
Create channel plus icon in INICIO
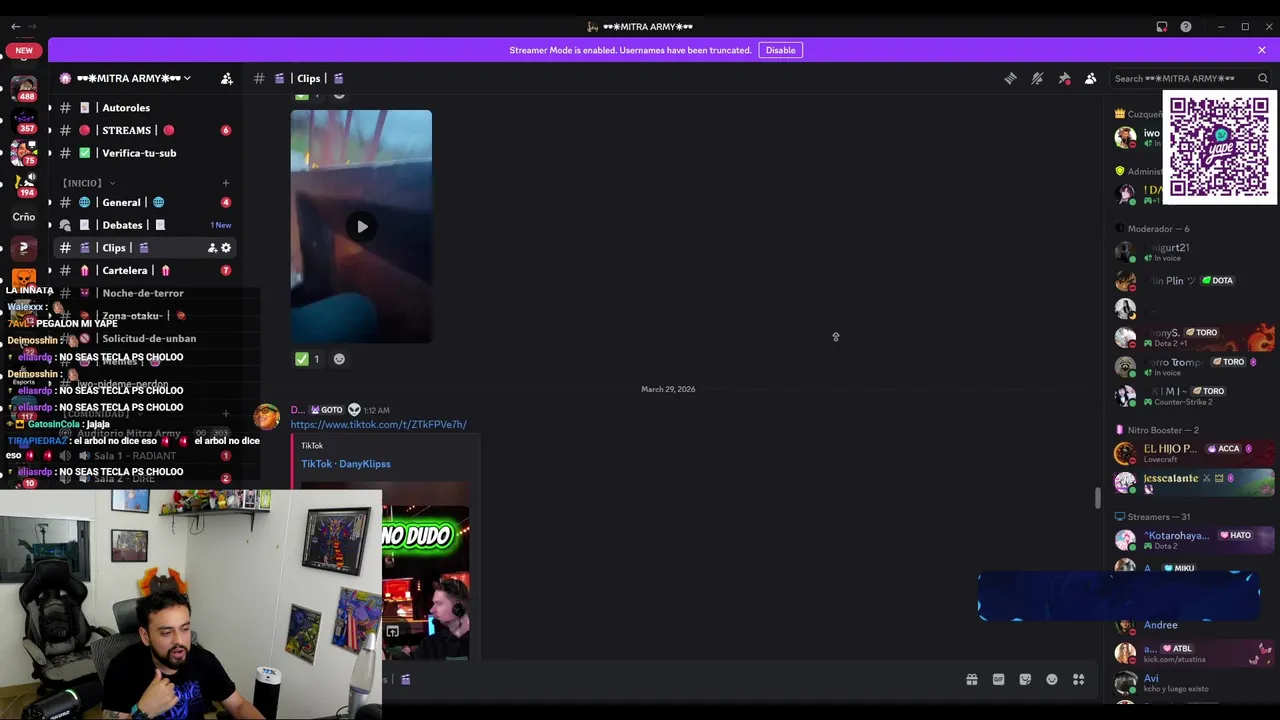pos(226,183)
